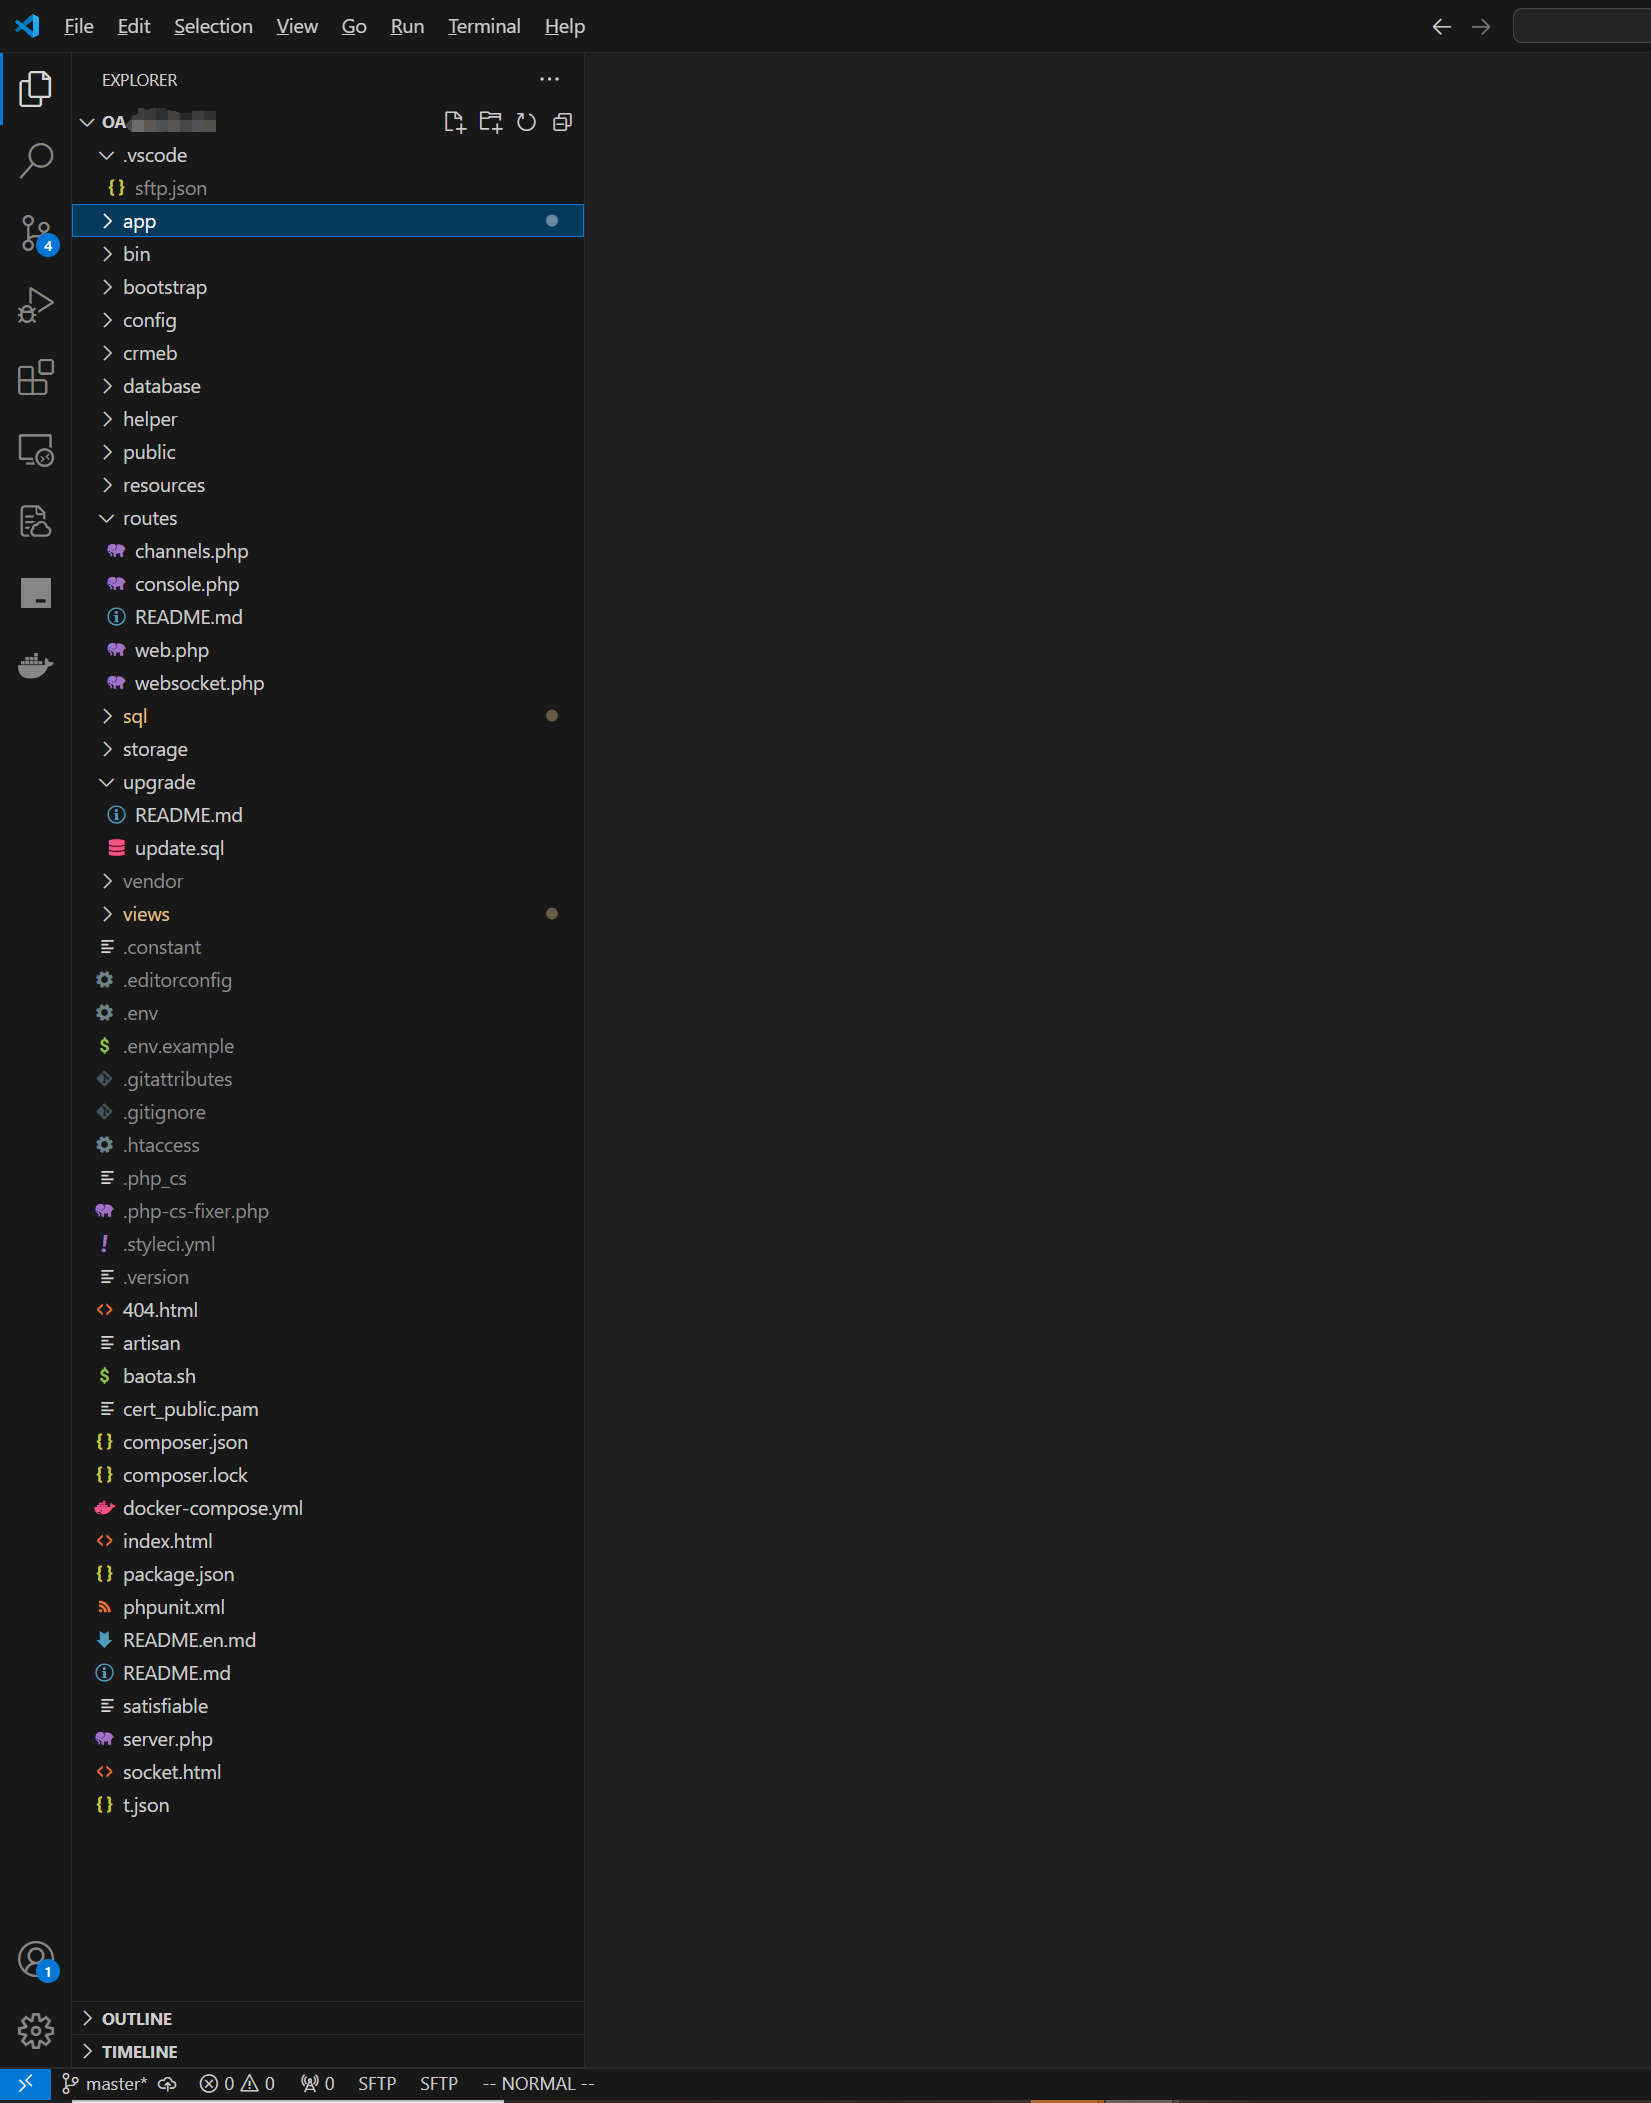Expand the views folder
Viewport: 1651px width, 2103px height.
click(x=328, y=914)
